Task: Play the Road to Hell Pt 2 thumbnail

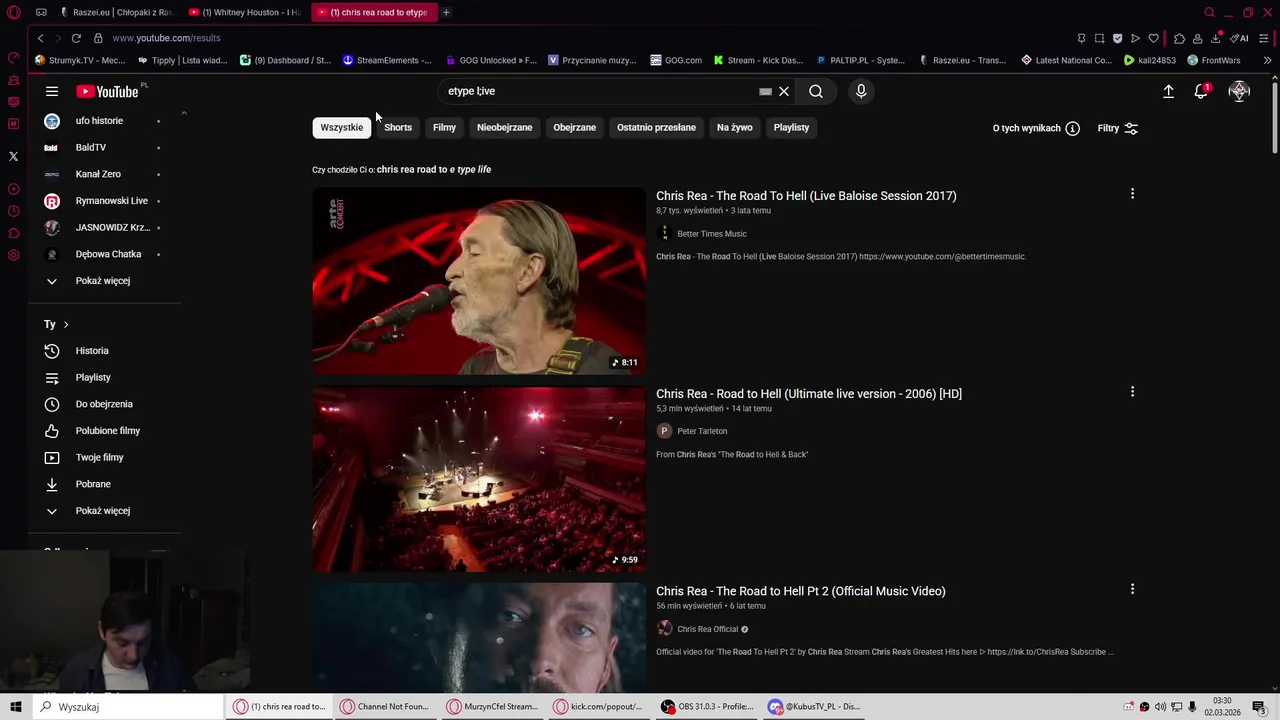Action: pyautogui.click(x=479, y=638)
